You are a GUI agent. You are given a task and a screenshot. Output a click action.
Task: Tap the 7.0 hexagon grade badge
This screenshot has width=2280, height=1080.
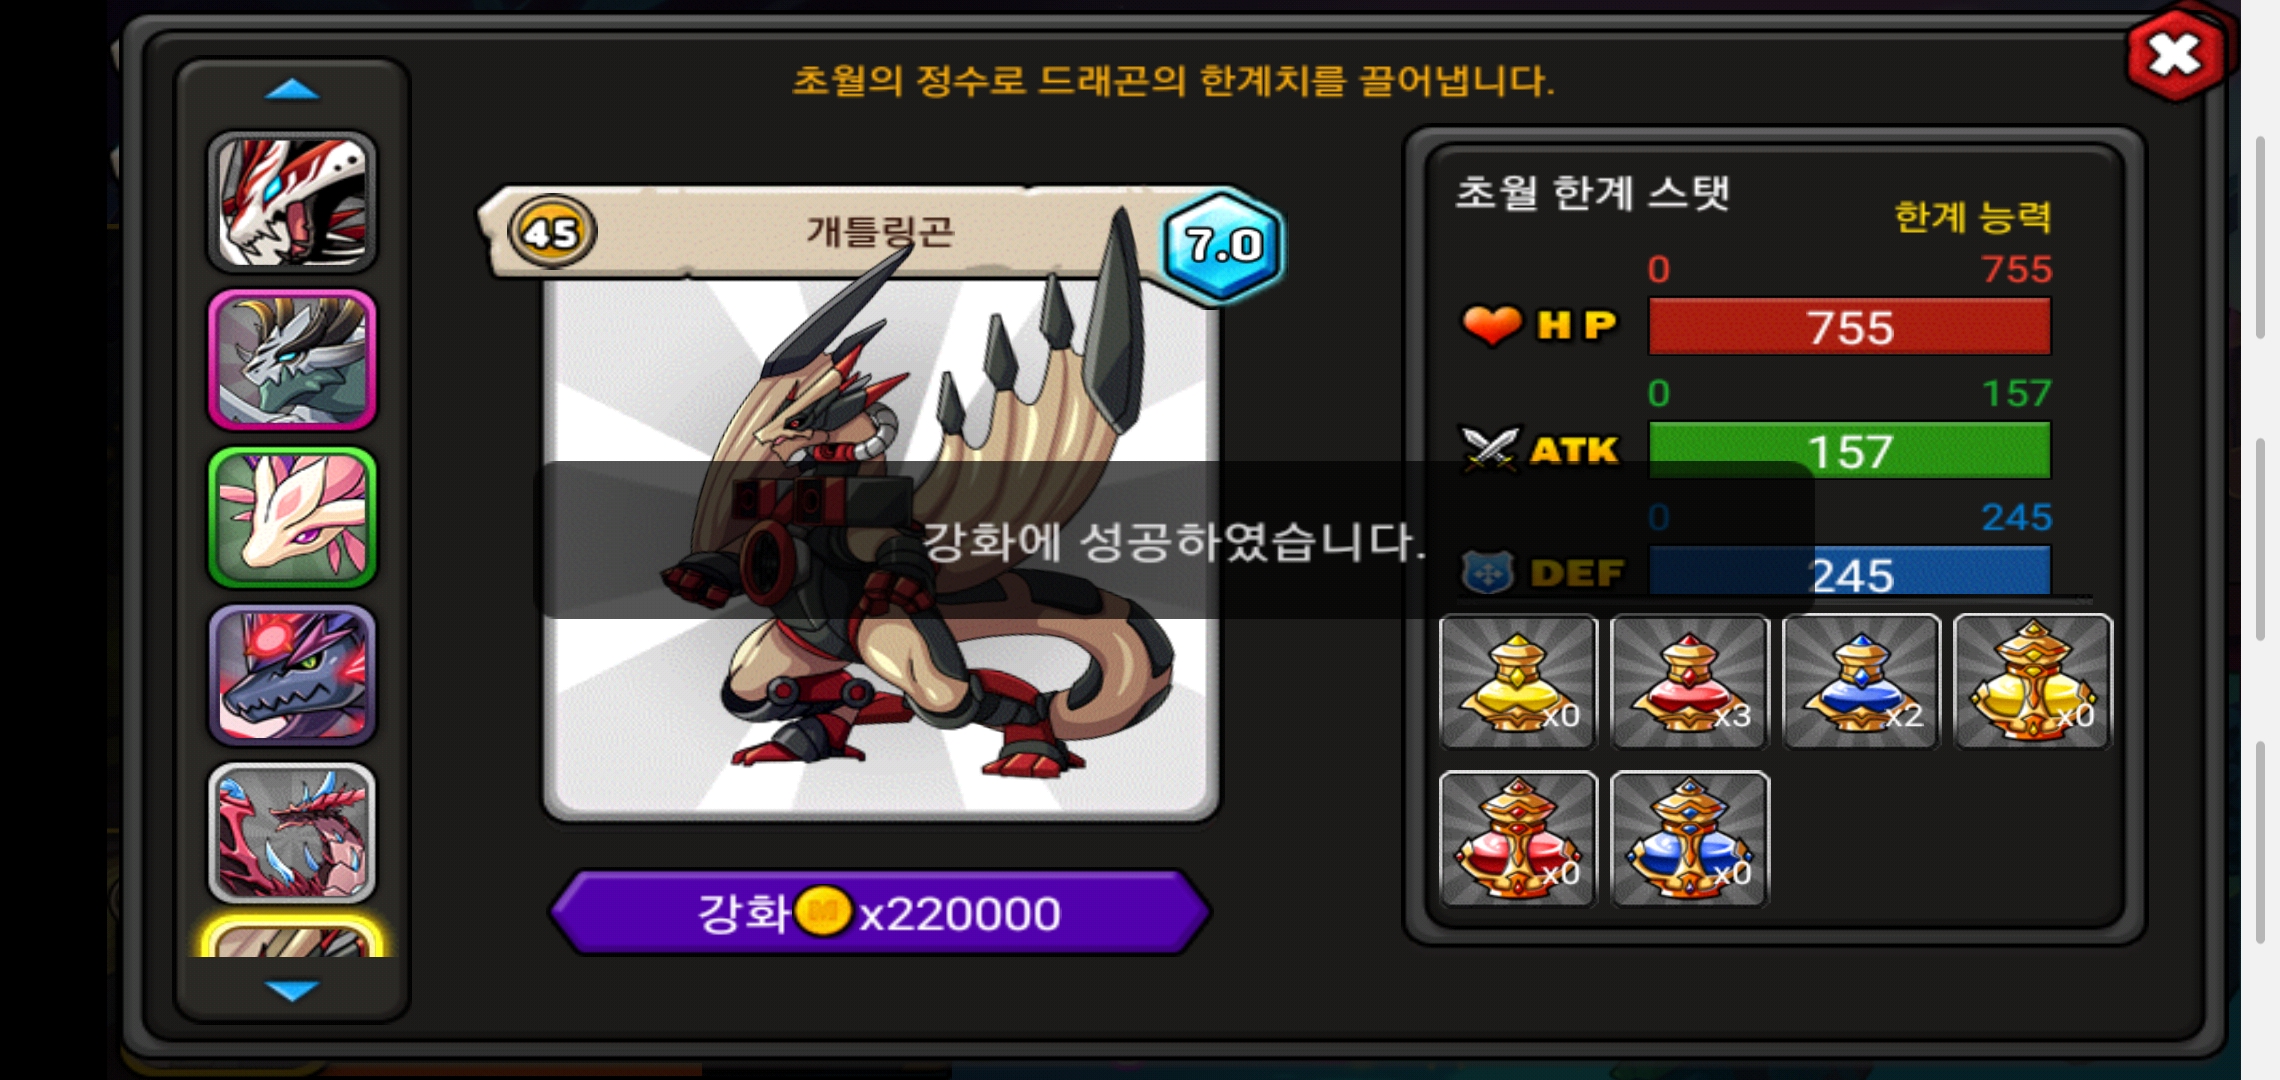click(1222, 245)
